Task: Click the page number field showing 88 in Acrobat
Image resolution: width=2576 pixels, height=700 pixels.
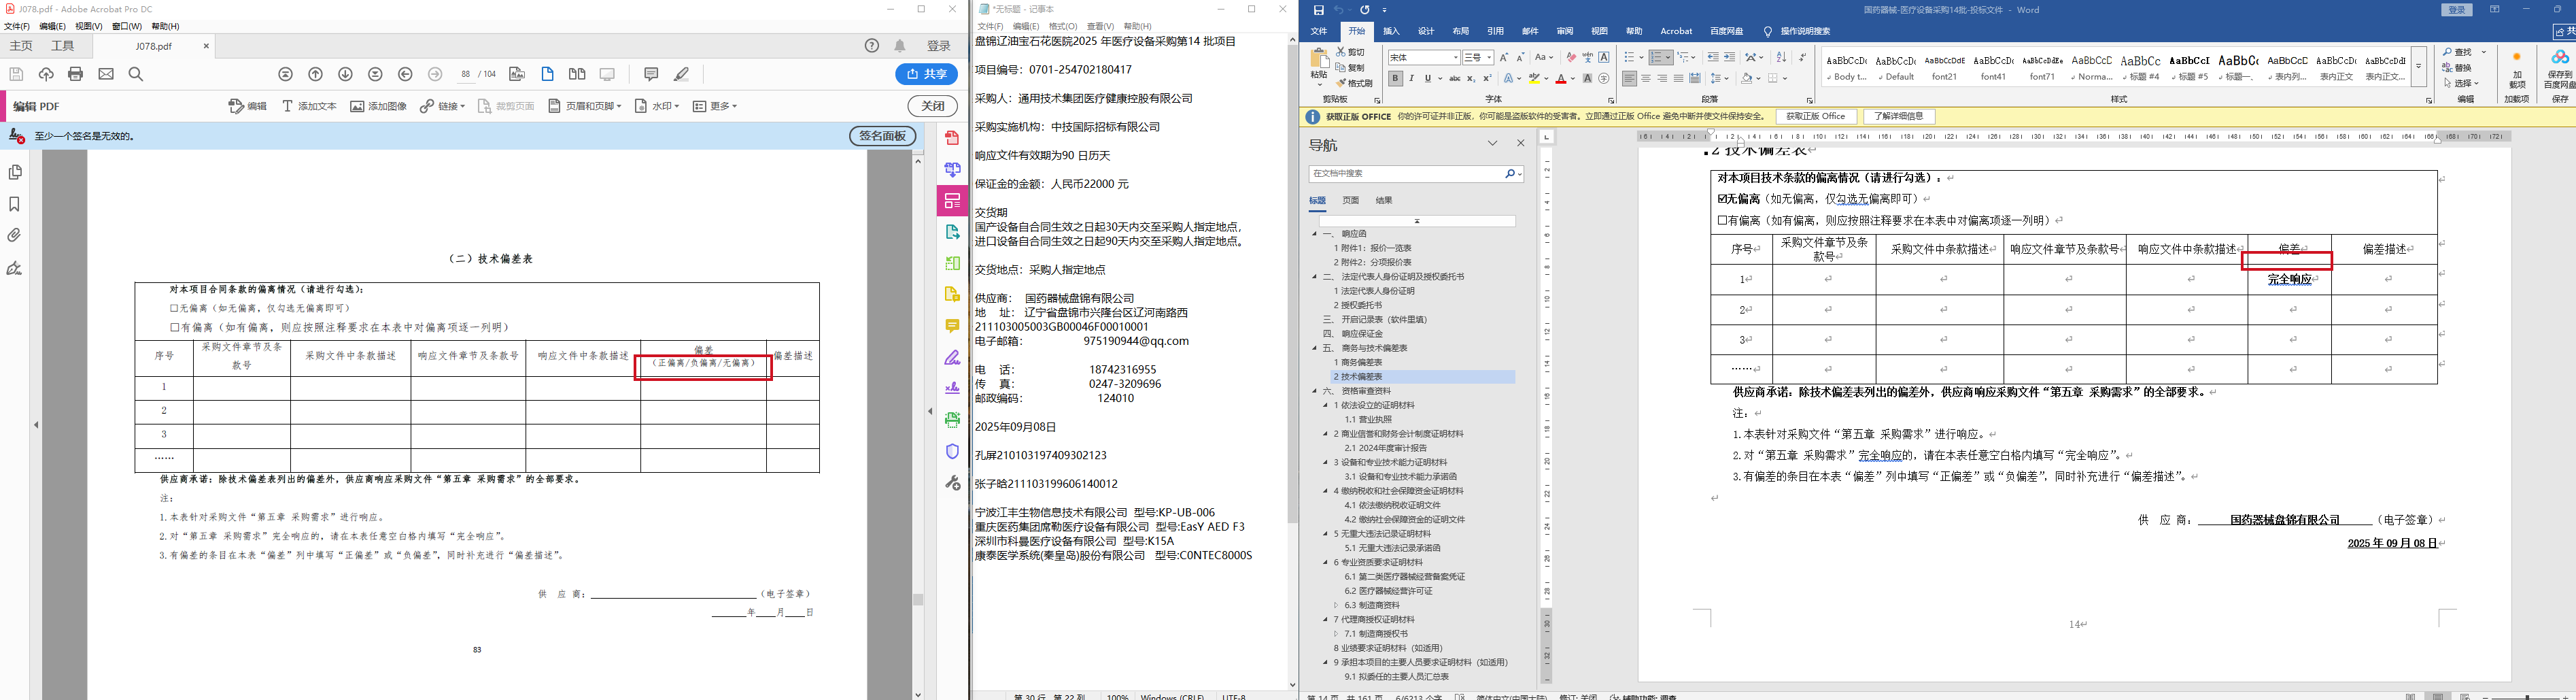Action: pos(466,74)
